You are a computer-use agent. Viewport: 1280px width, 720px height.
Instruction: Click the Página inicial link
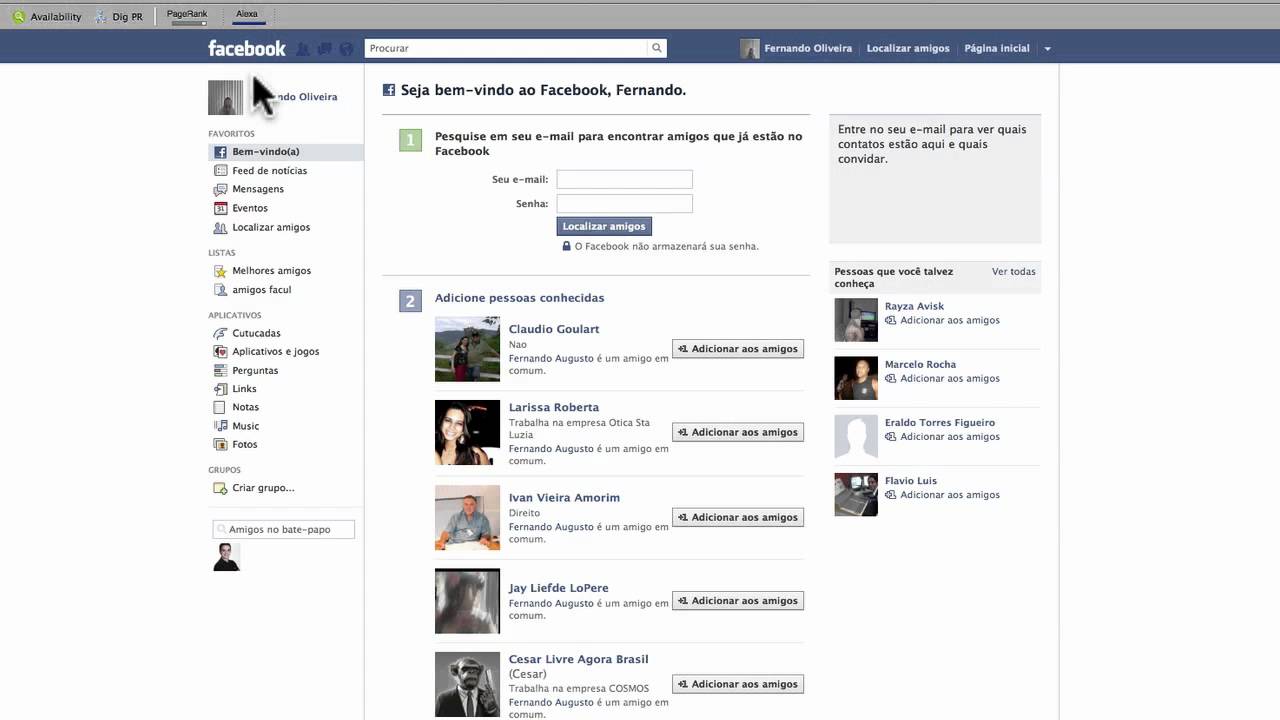(997, 48)
